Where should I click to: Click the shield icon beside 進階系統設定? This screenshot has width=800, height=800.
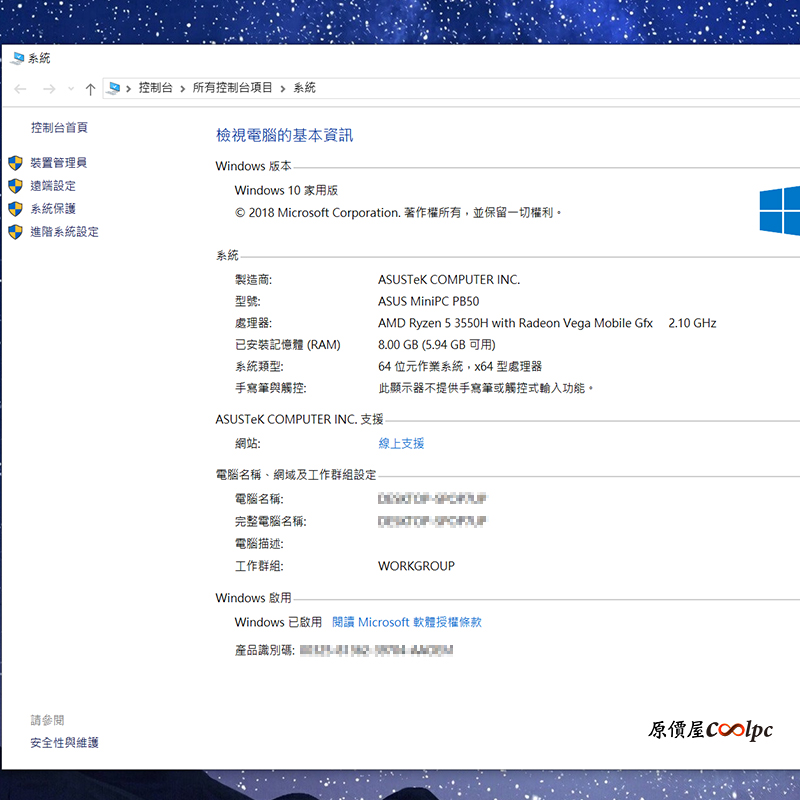pos(15,232)
